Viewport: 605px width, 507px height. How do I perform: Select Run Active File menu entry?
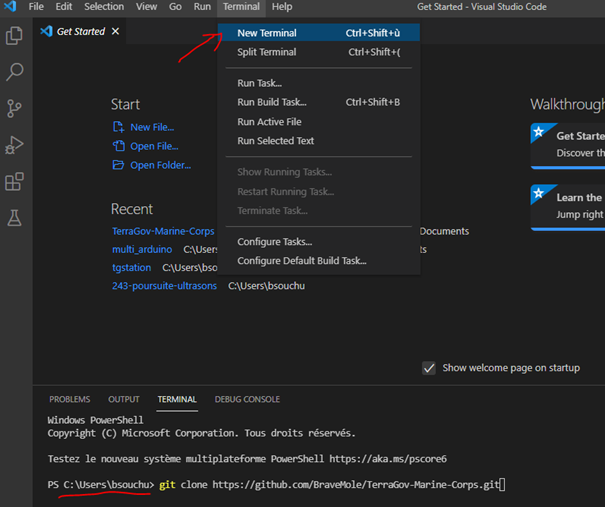click(x=319, y=122)
